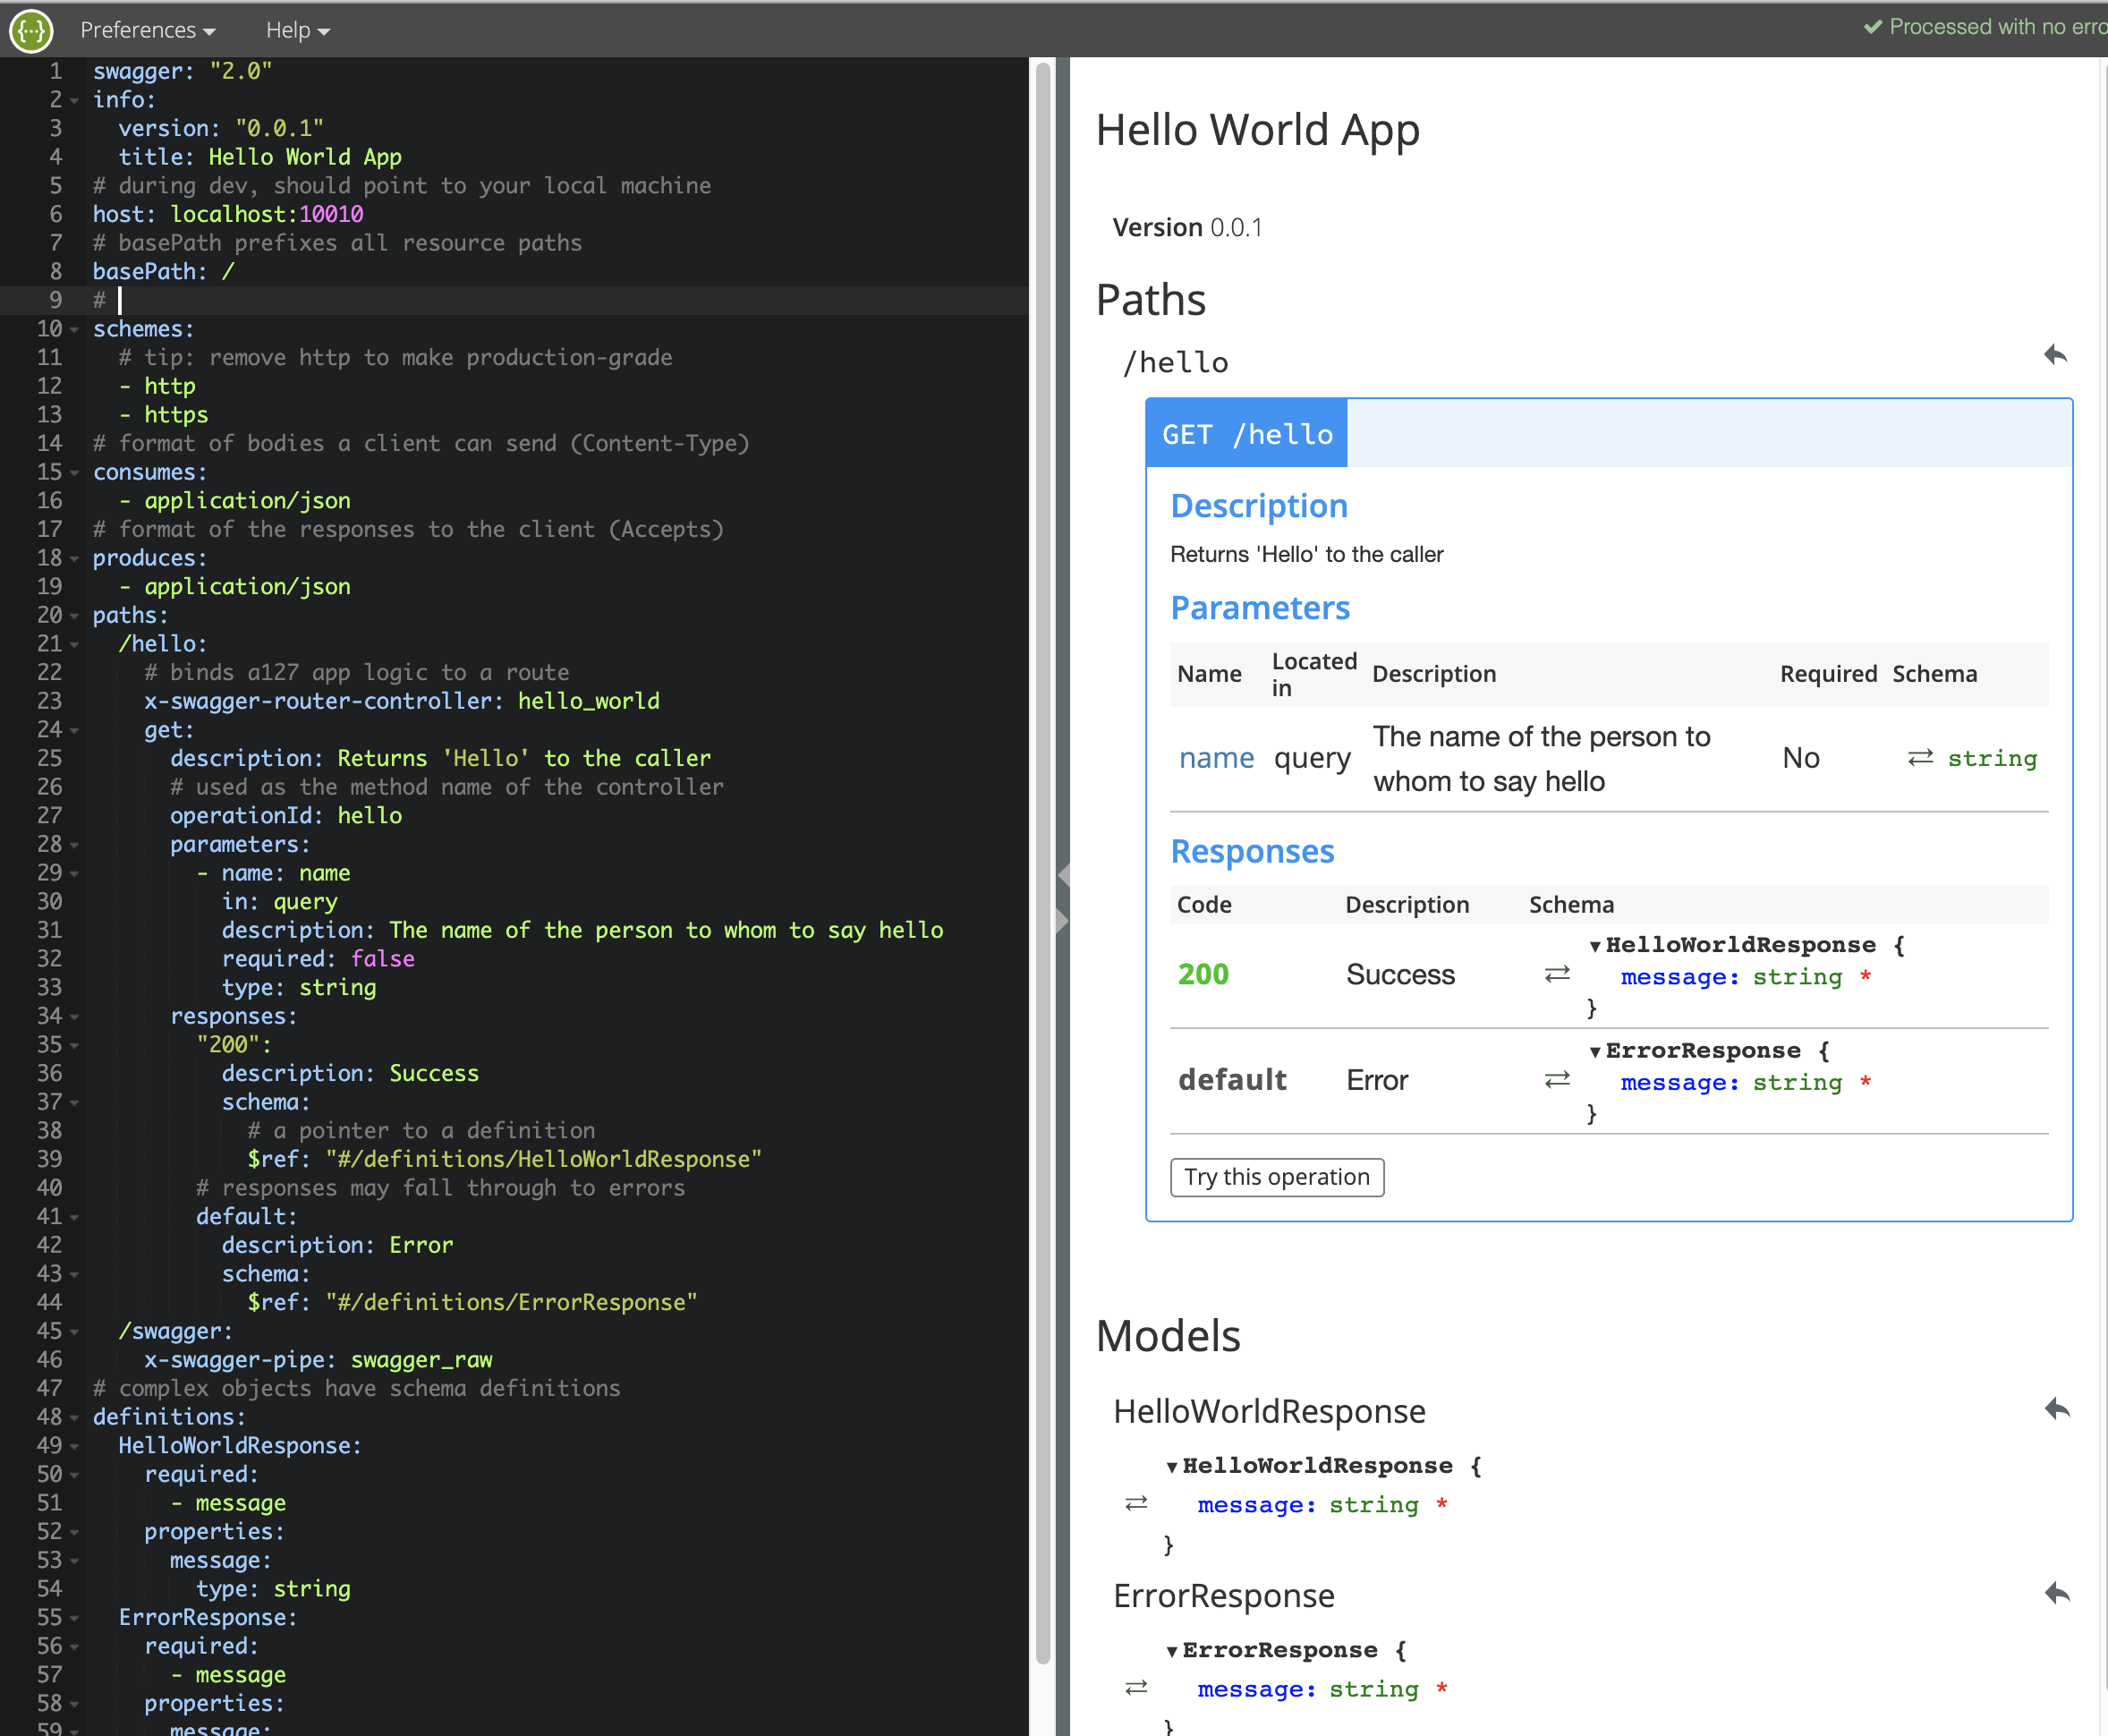Click the Swagger Editor logo icon
The height and width of the screenshot is (1736, 2108).
(31, 31)
